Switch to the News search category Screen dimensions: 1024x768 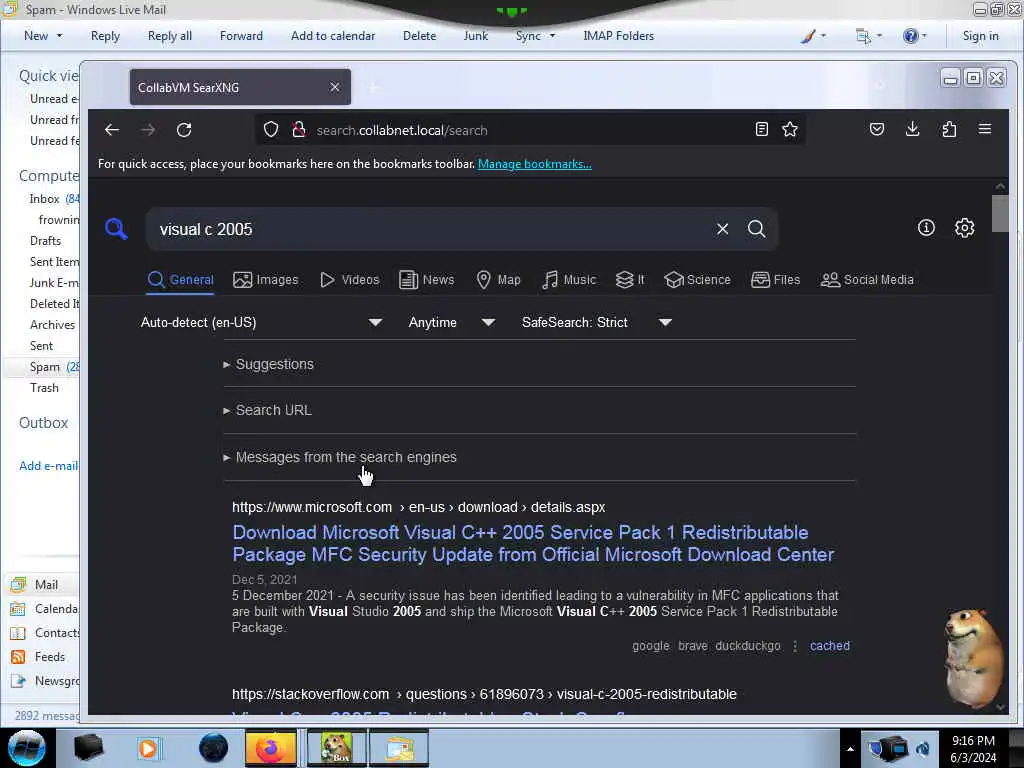426,280
